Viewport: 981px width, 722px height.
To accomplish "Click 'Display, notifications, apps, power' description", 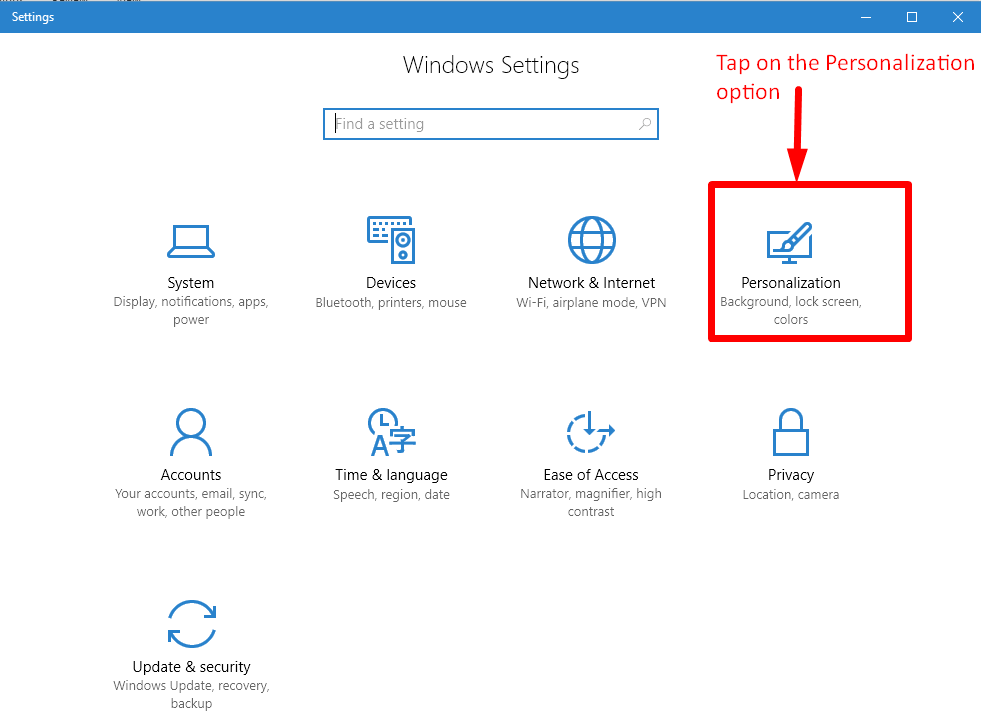I will click(191, 310).
